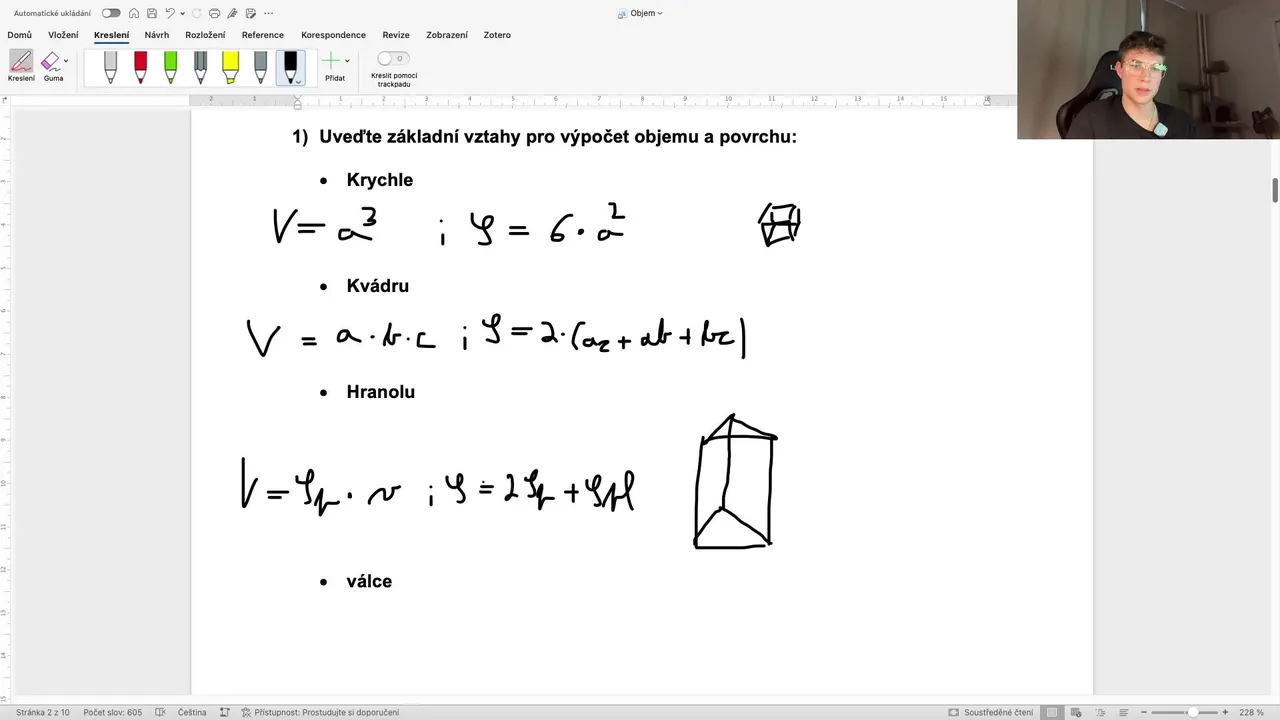
Task: Zoom out with the minus button
Action: [1143, 712]
